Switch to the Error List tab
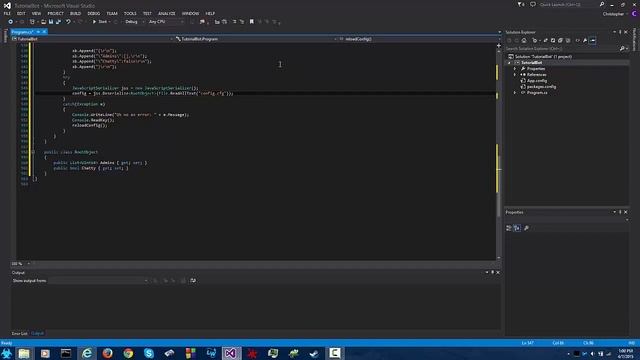Screen dimensions: 640x360 pos(20,333)
